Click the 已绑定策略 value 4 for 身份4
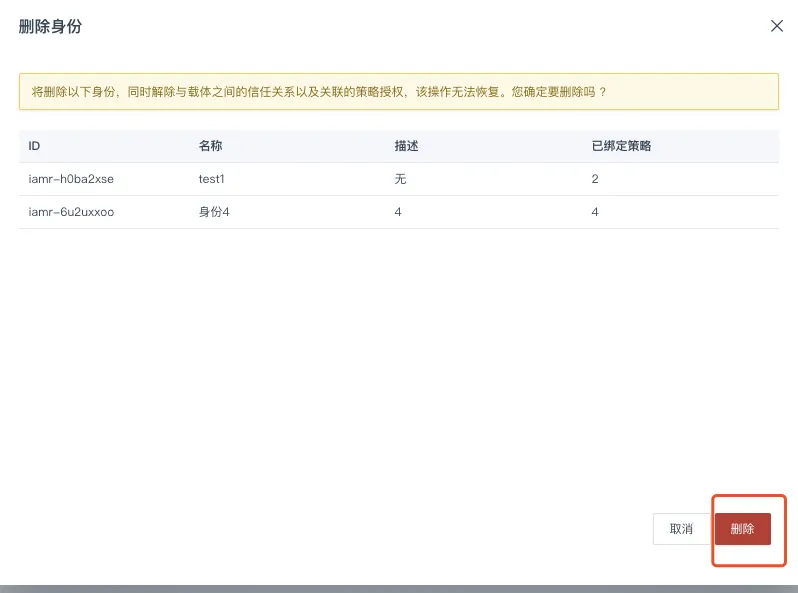 click(x=595, y=212)
